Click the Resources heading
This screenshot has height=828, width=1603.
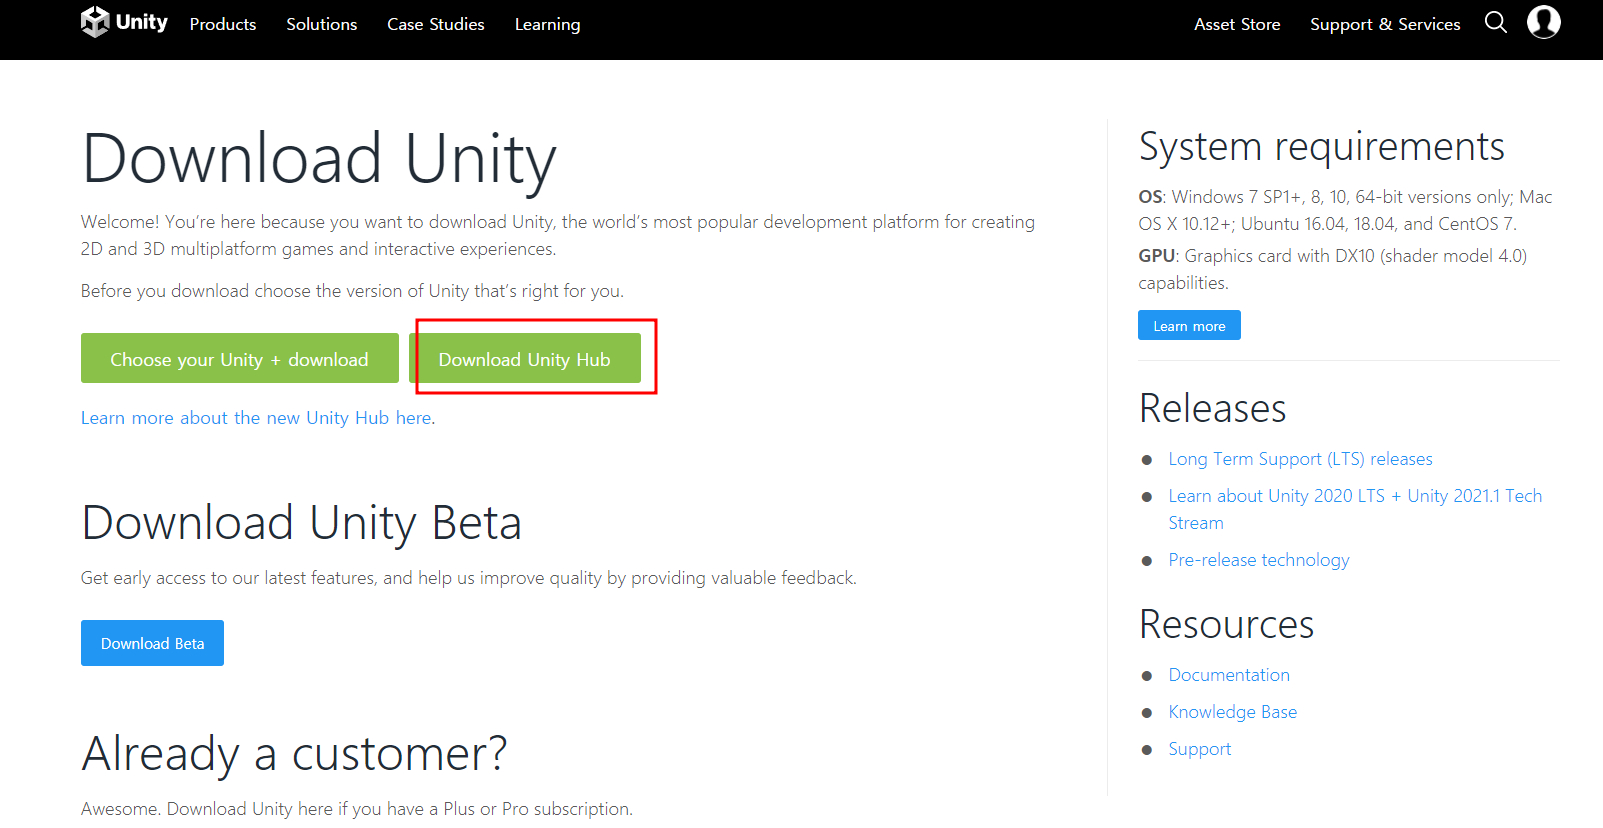click(x=1227, y=624)
